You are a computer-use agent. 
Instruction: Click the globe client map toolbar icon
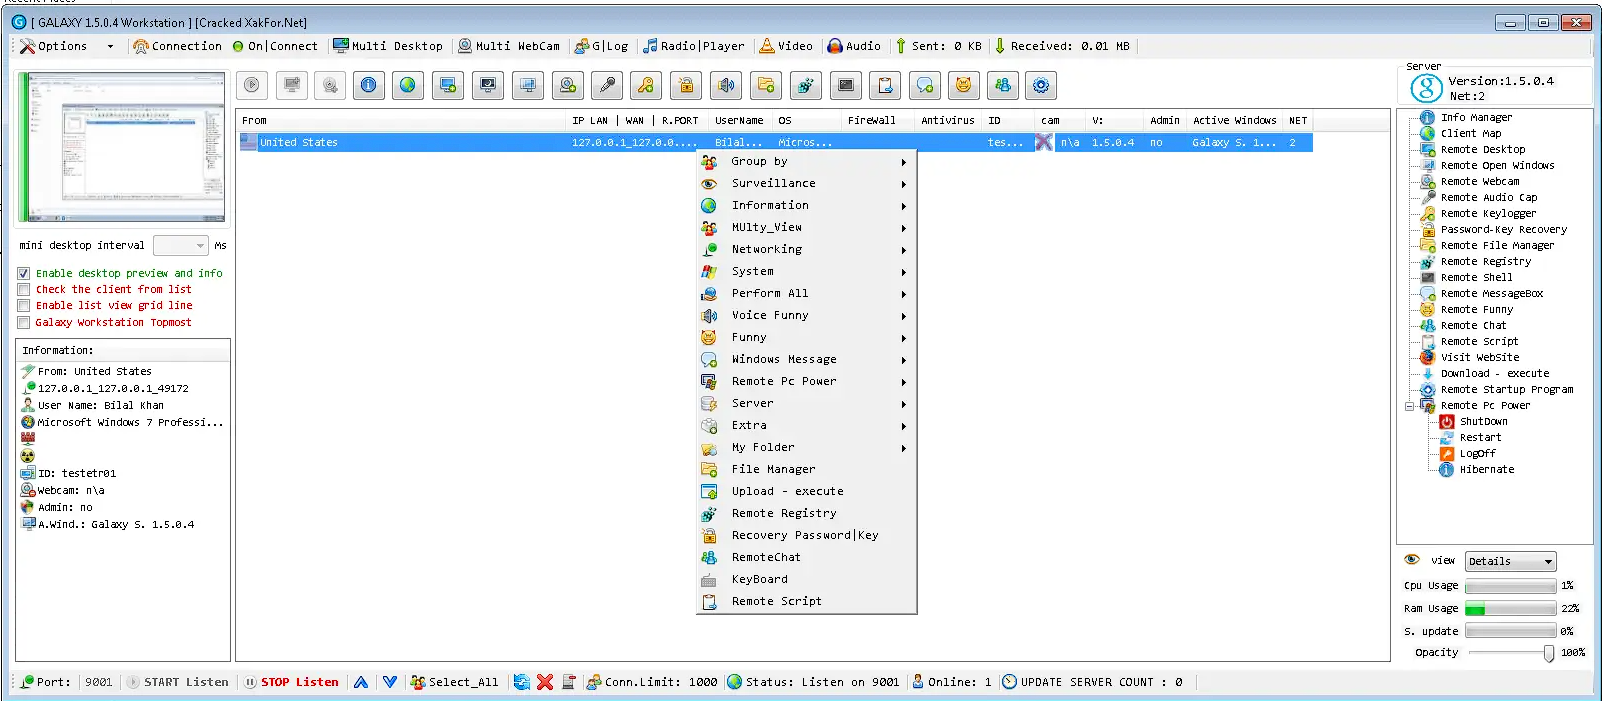tap(408, 86)
